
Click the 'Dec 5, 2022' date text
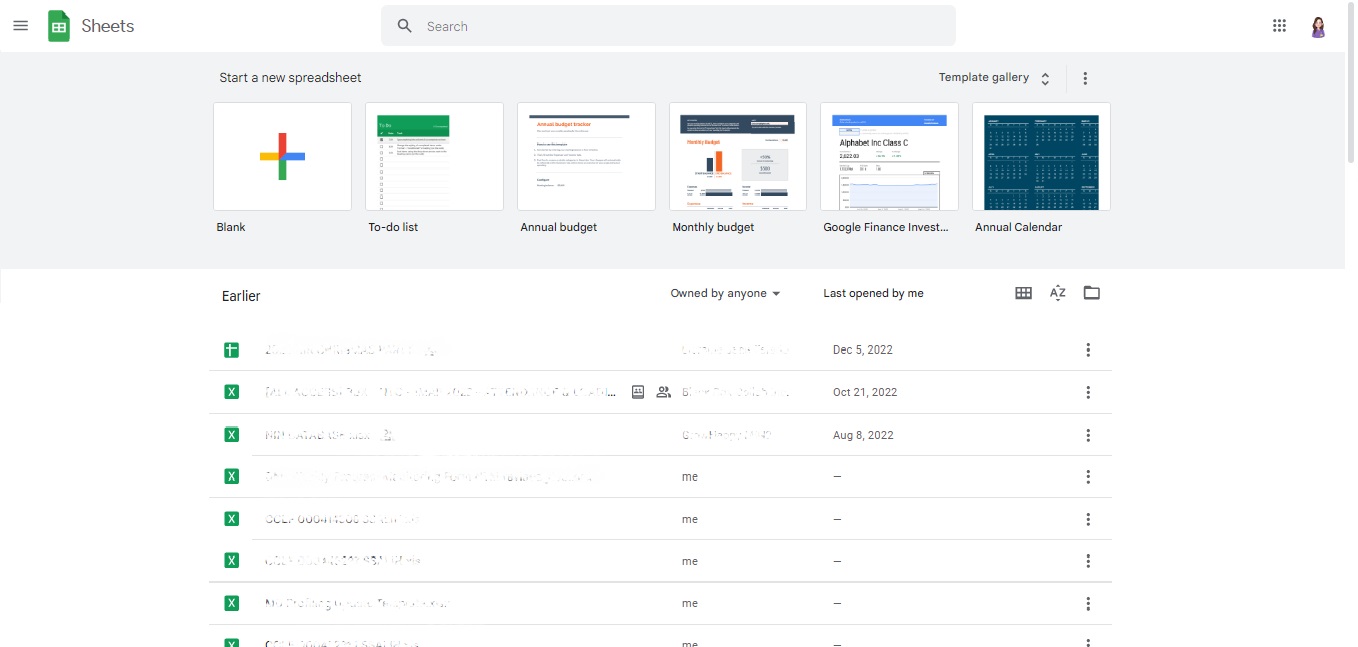pyautogui.click(x=862, y=350)
